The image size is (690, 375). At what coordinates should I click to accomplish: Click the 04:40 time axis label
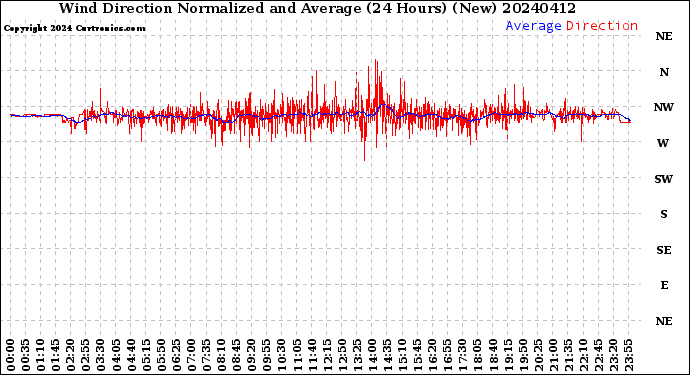pos(131,355)
